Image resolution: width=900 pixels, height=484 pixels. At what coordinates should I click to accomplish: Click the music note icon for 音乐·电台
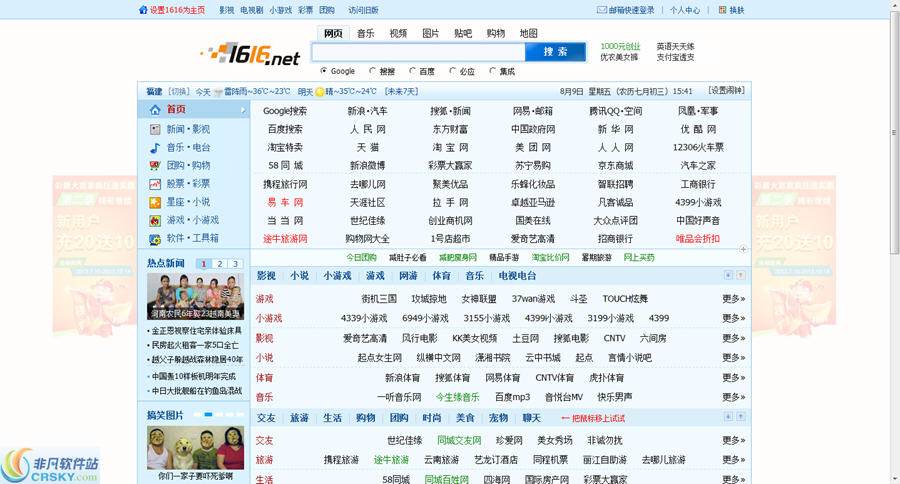(155, 148)
